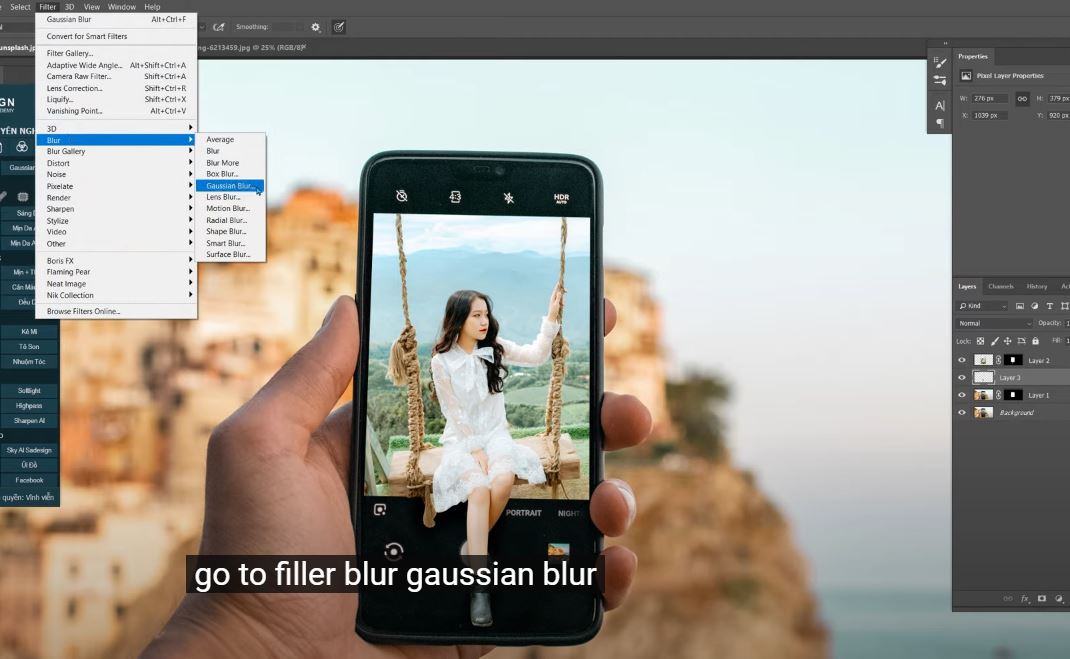Choose Gaussian Blur from Blur submenu
This screenshot has width=1070, height=659.
(229, 186)
